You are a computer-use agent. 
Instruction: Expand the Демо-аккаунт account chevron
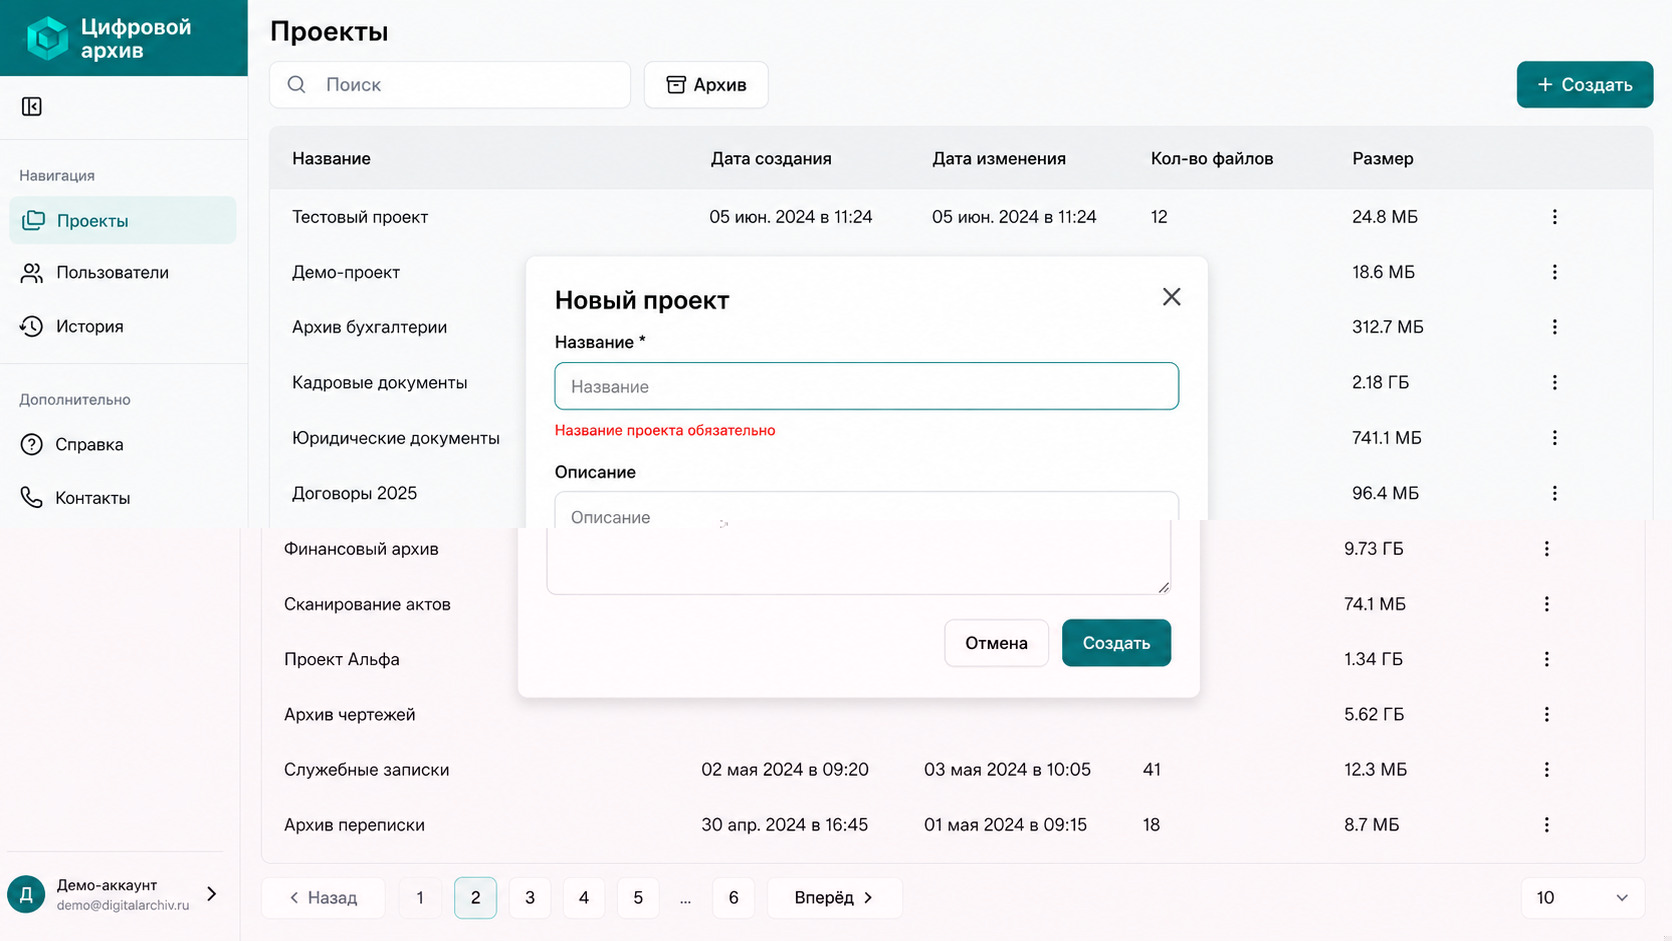point(211,894)
